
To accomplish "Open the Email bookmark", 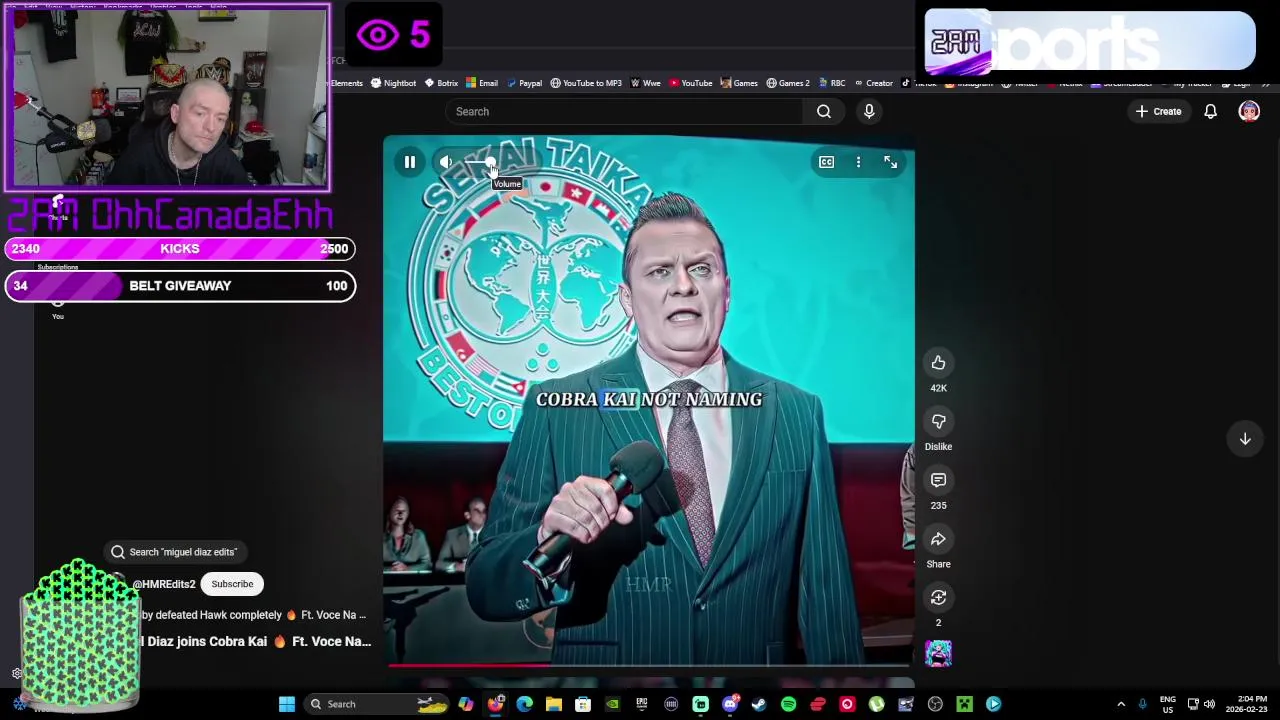I will click(482, 83).
